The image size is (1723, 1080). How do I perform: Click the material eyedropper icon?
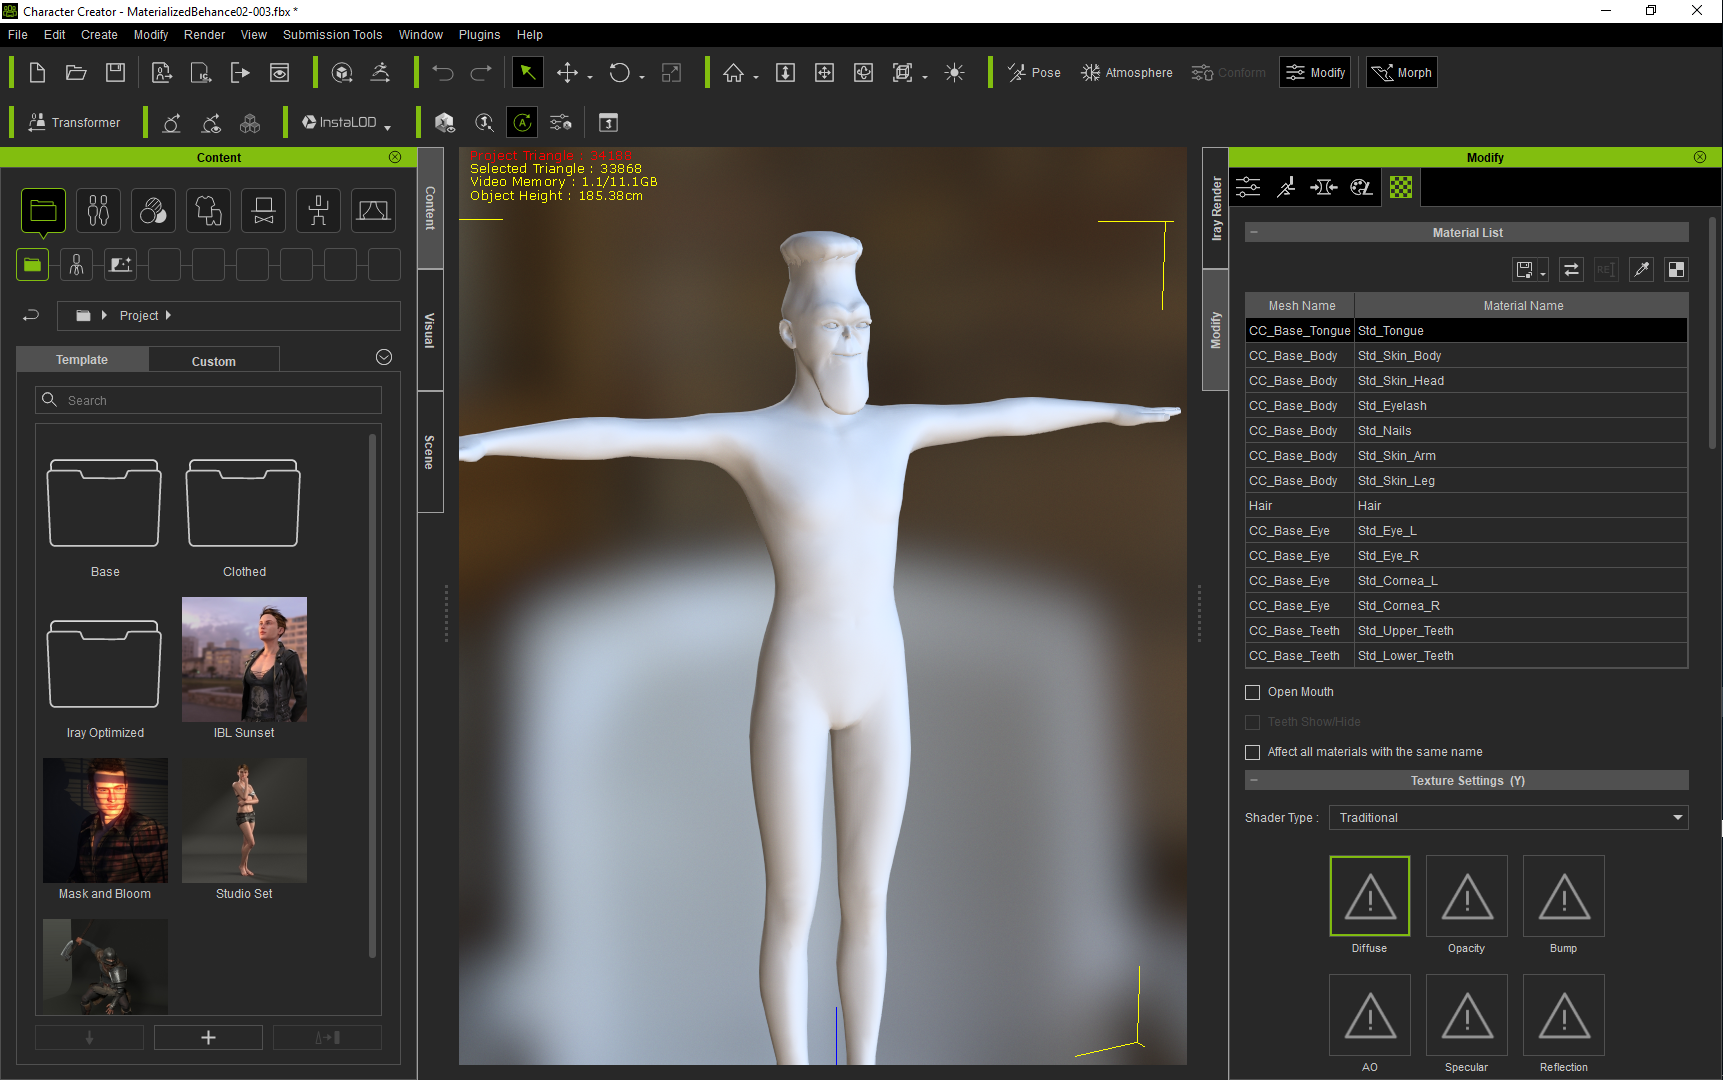pyautogui.click(x=1641, y=269)
